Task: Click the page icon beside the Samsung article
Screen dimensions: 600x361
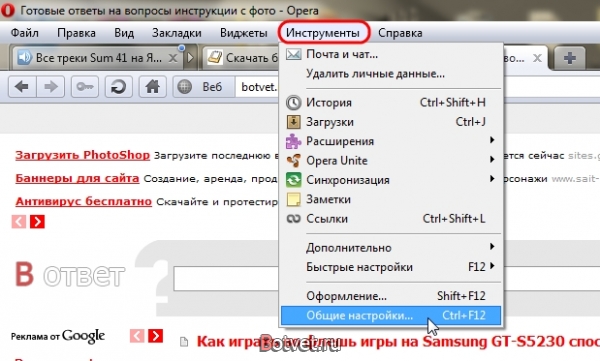Action: pos(184,341)
